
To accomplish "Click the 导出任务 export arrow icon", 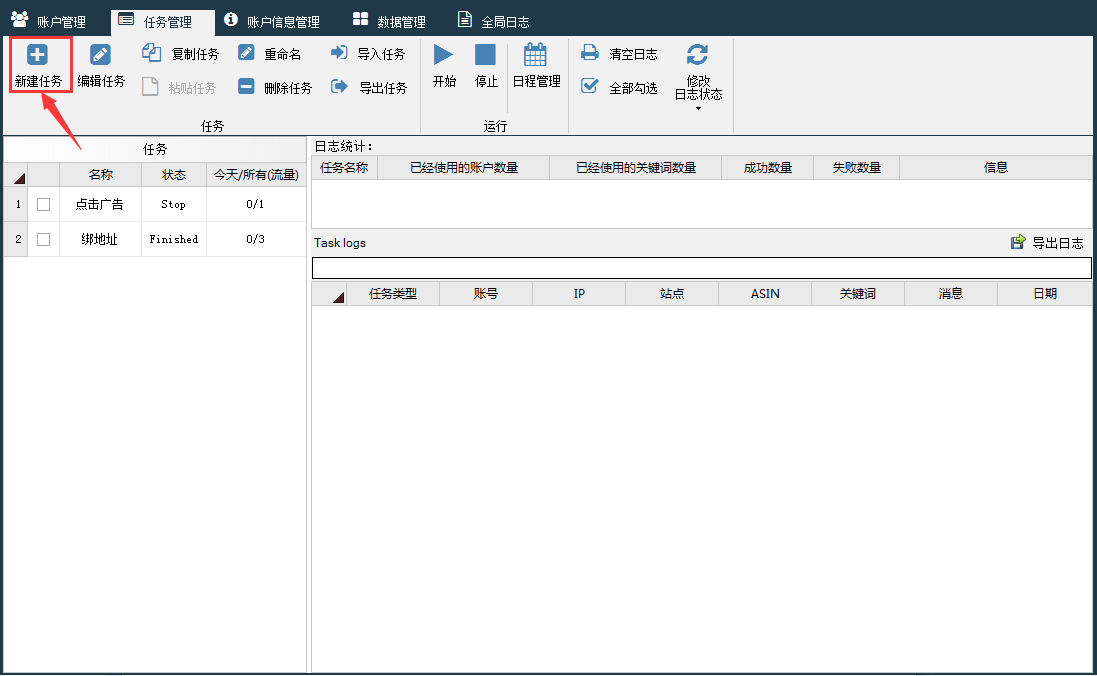I will (339, 86).
